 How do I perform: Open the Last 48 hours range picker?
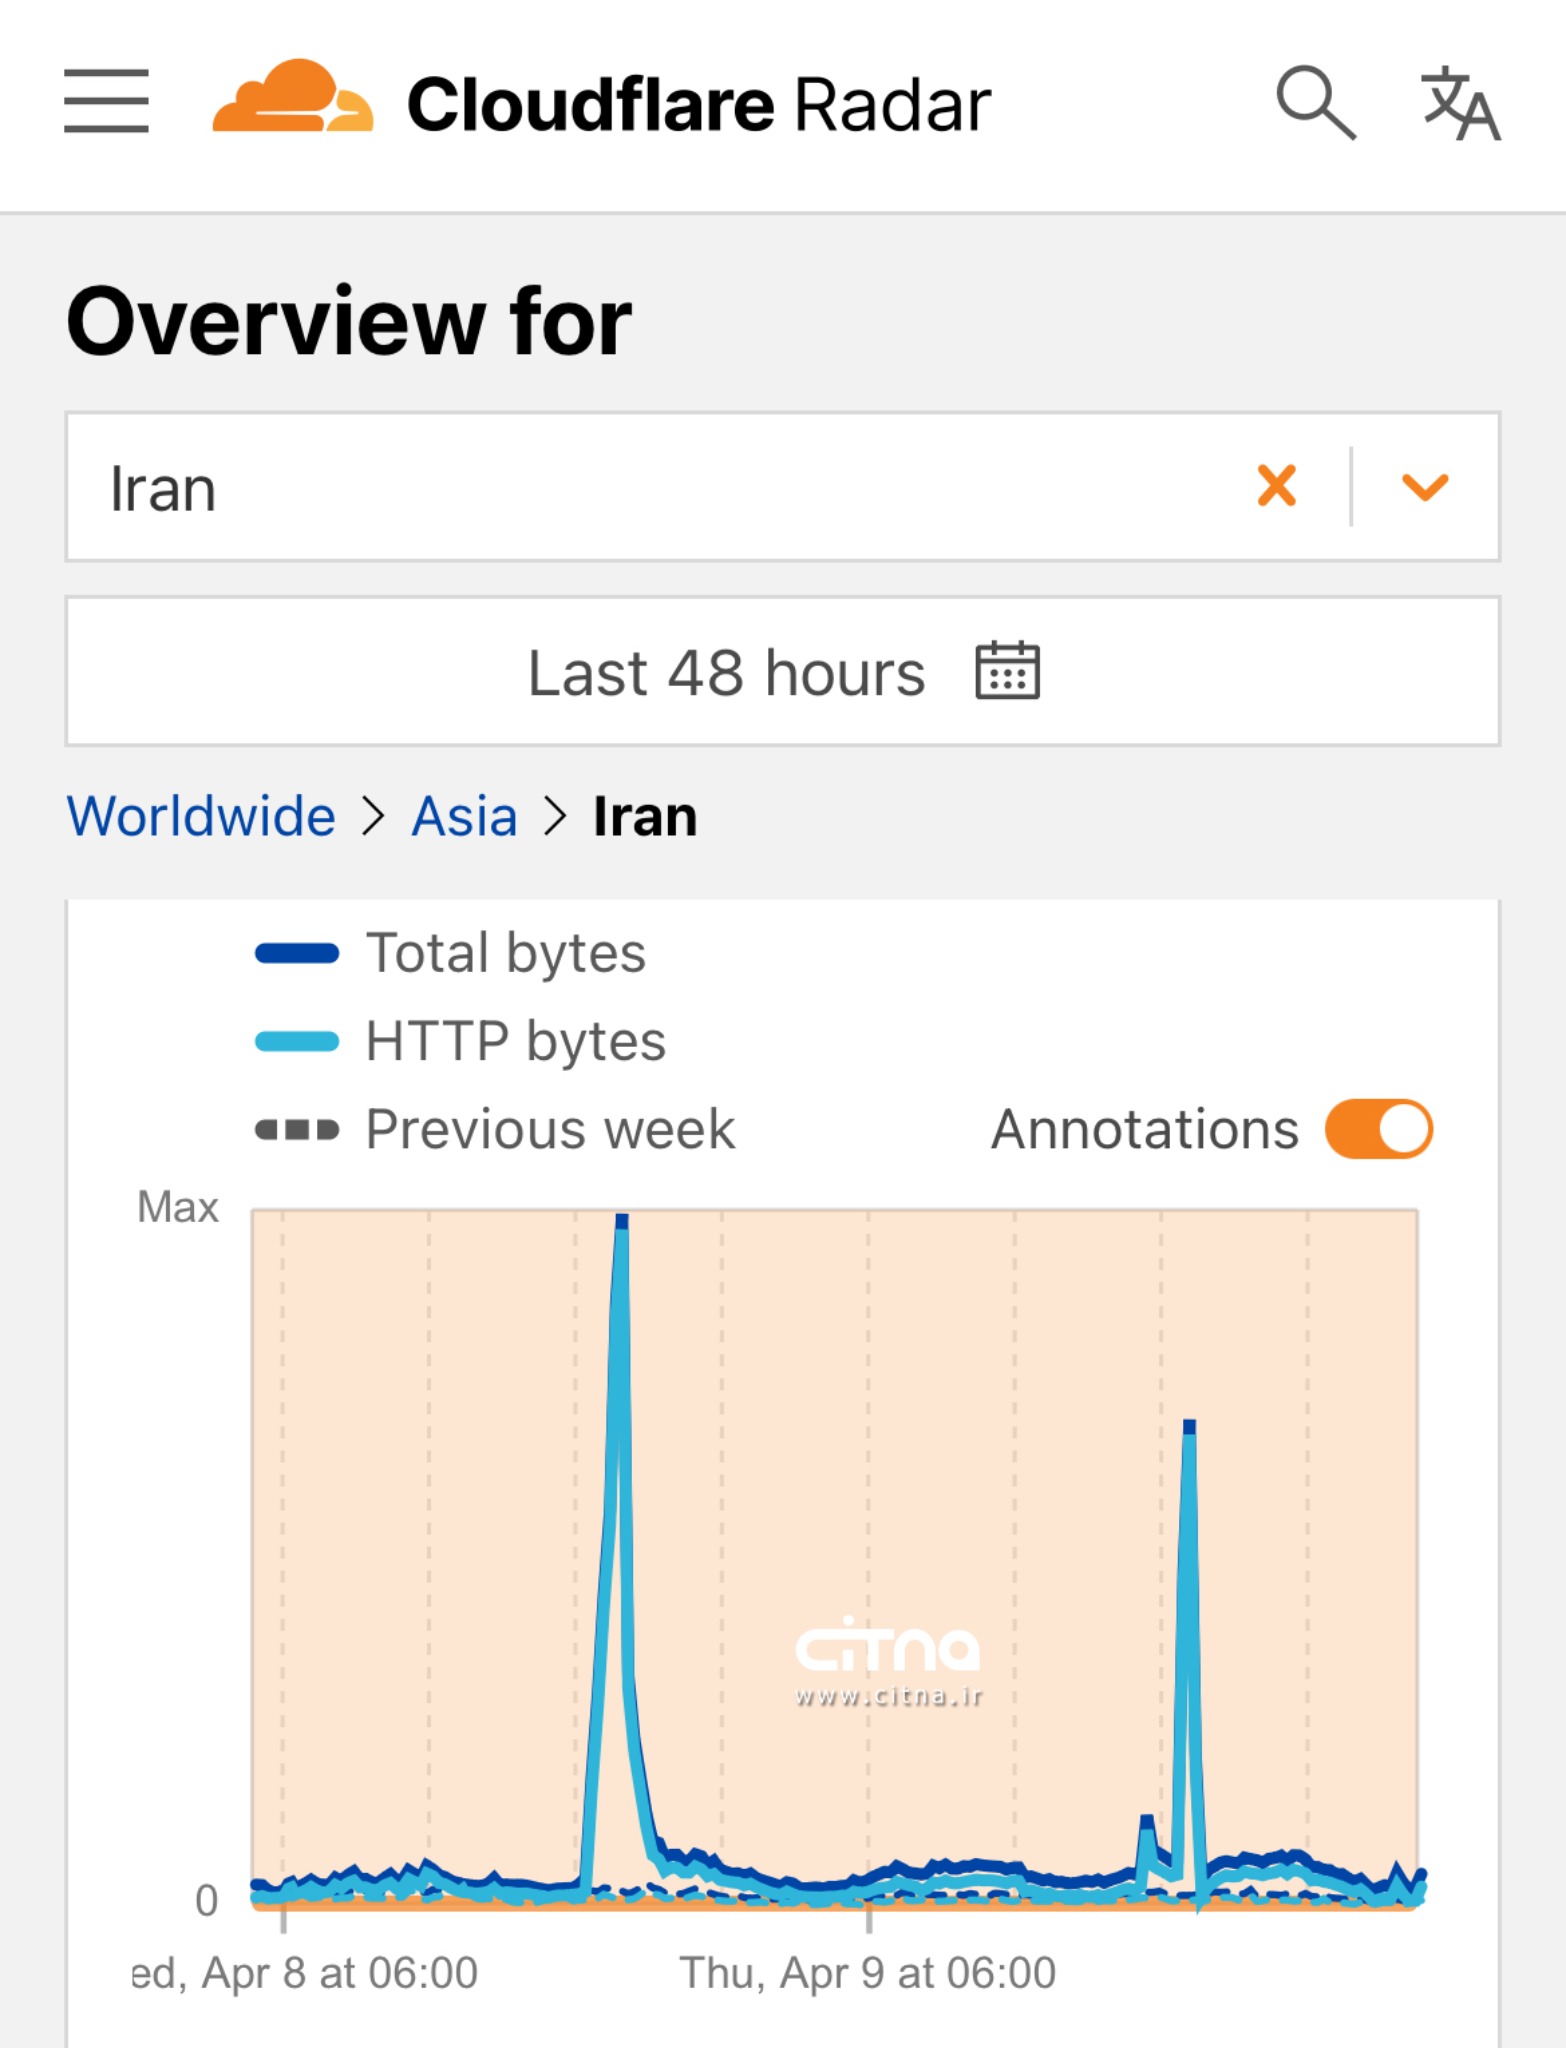[x=726, y=672]
